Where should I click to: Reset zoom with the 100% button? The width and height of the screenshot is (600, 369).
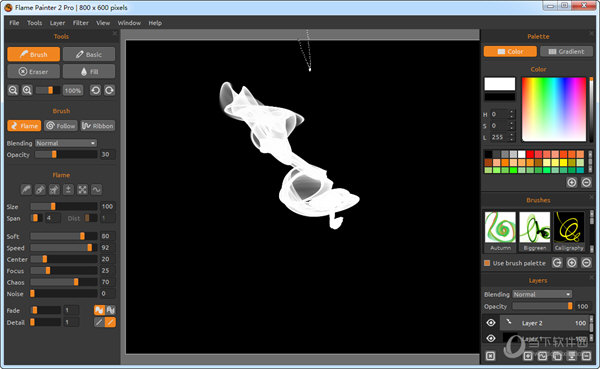point(73,90)
